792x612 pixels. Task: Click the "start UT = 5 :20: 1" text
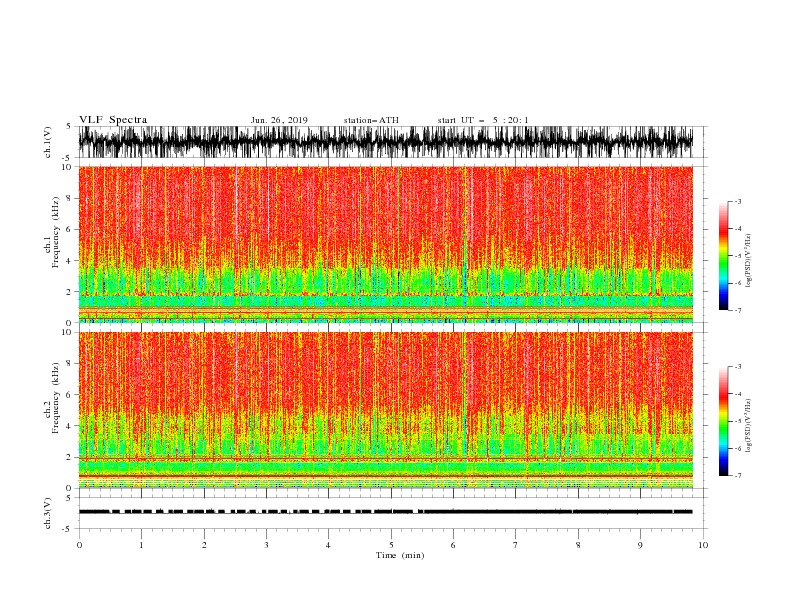[483, 120]
